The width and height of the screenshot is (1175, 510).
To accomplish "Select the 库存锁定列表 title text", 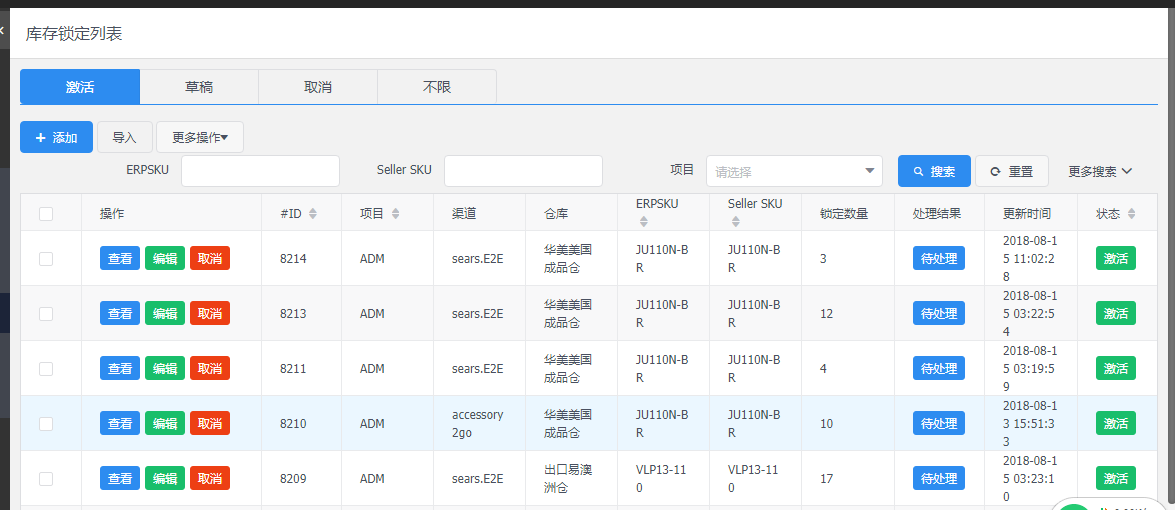I will (73, 34).
